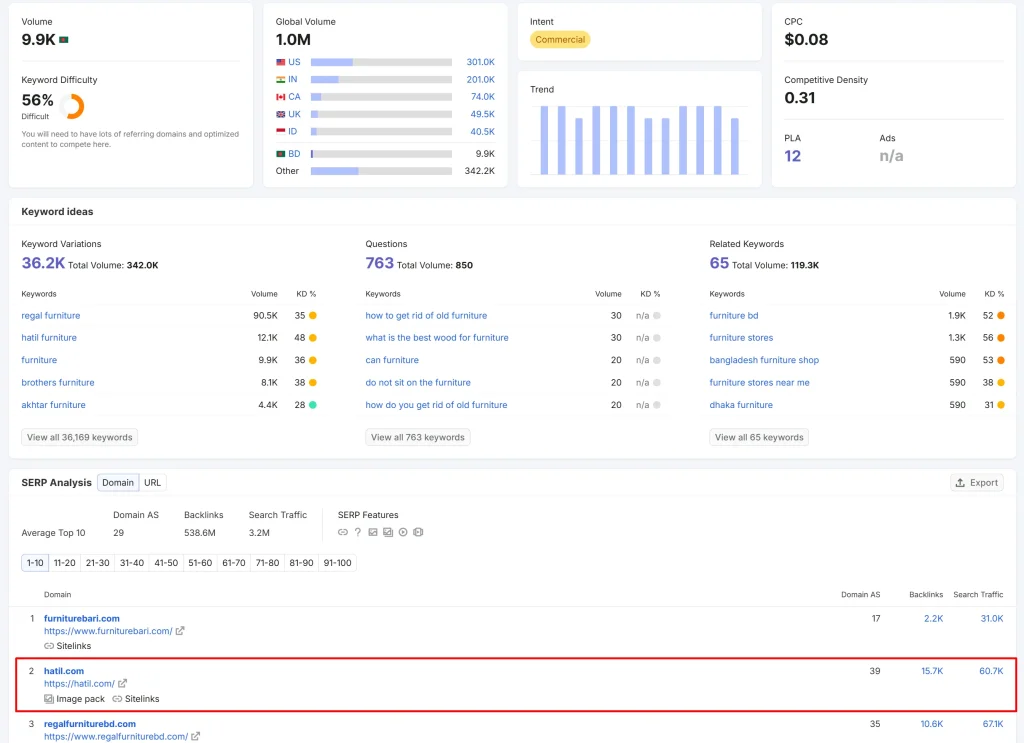Click the video carousel SERP feature icon
This screenshot has width=1024, height=743.
click(419, 532)
